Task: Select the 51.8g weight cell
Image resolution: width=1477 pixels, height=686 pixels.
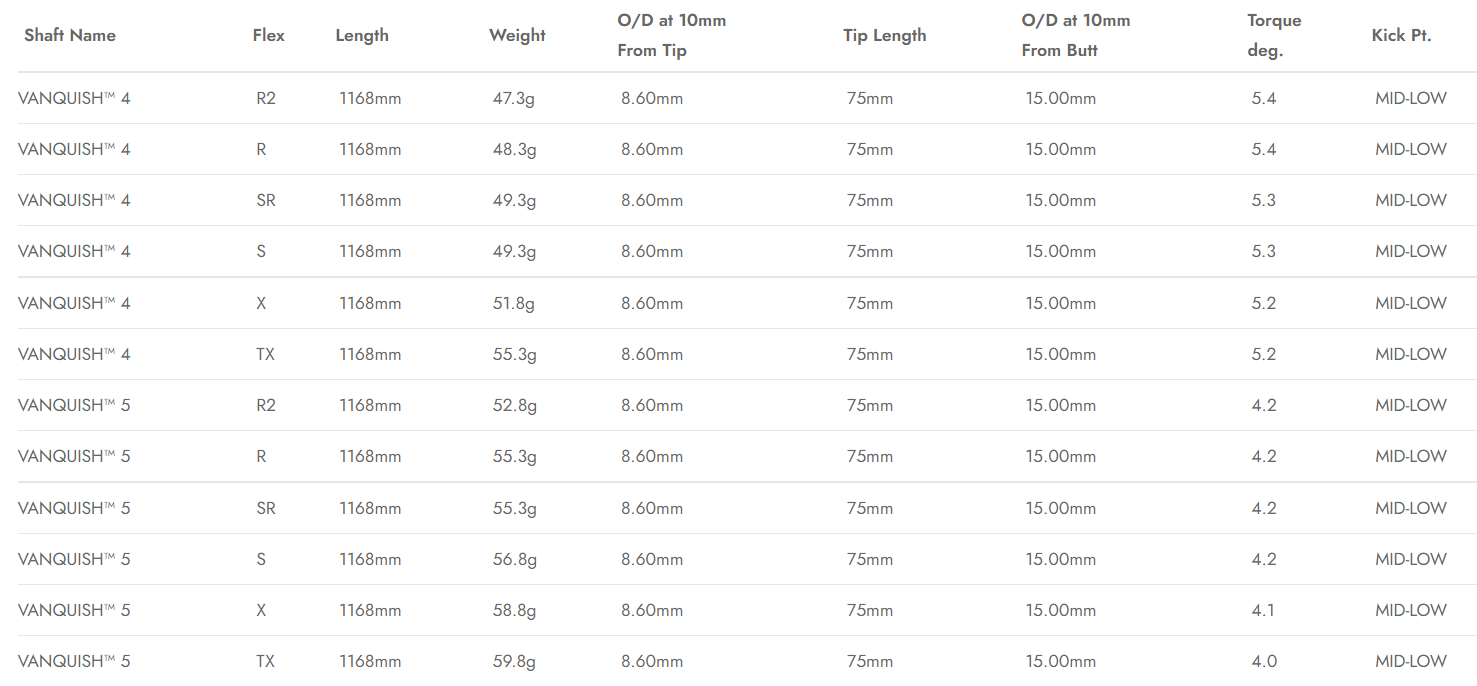Action: 514,303
